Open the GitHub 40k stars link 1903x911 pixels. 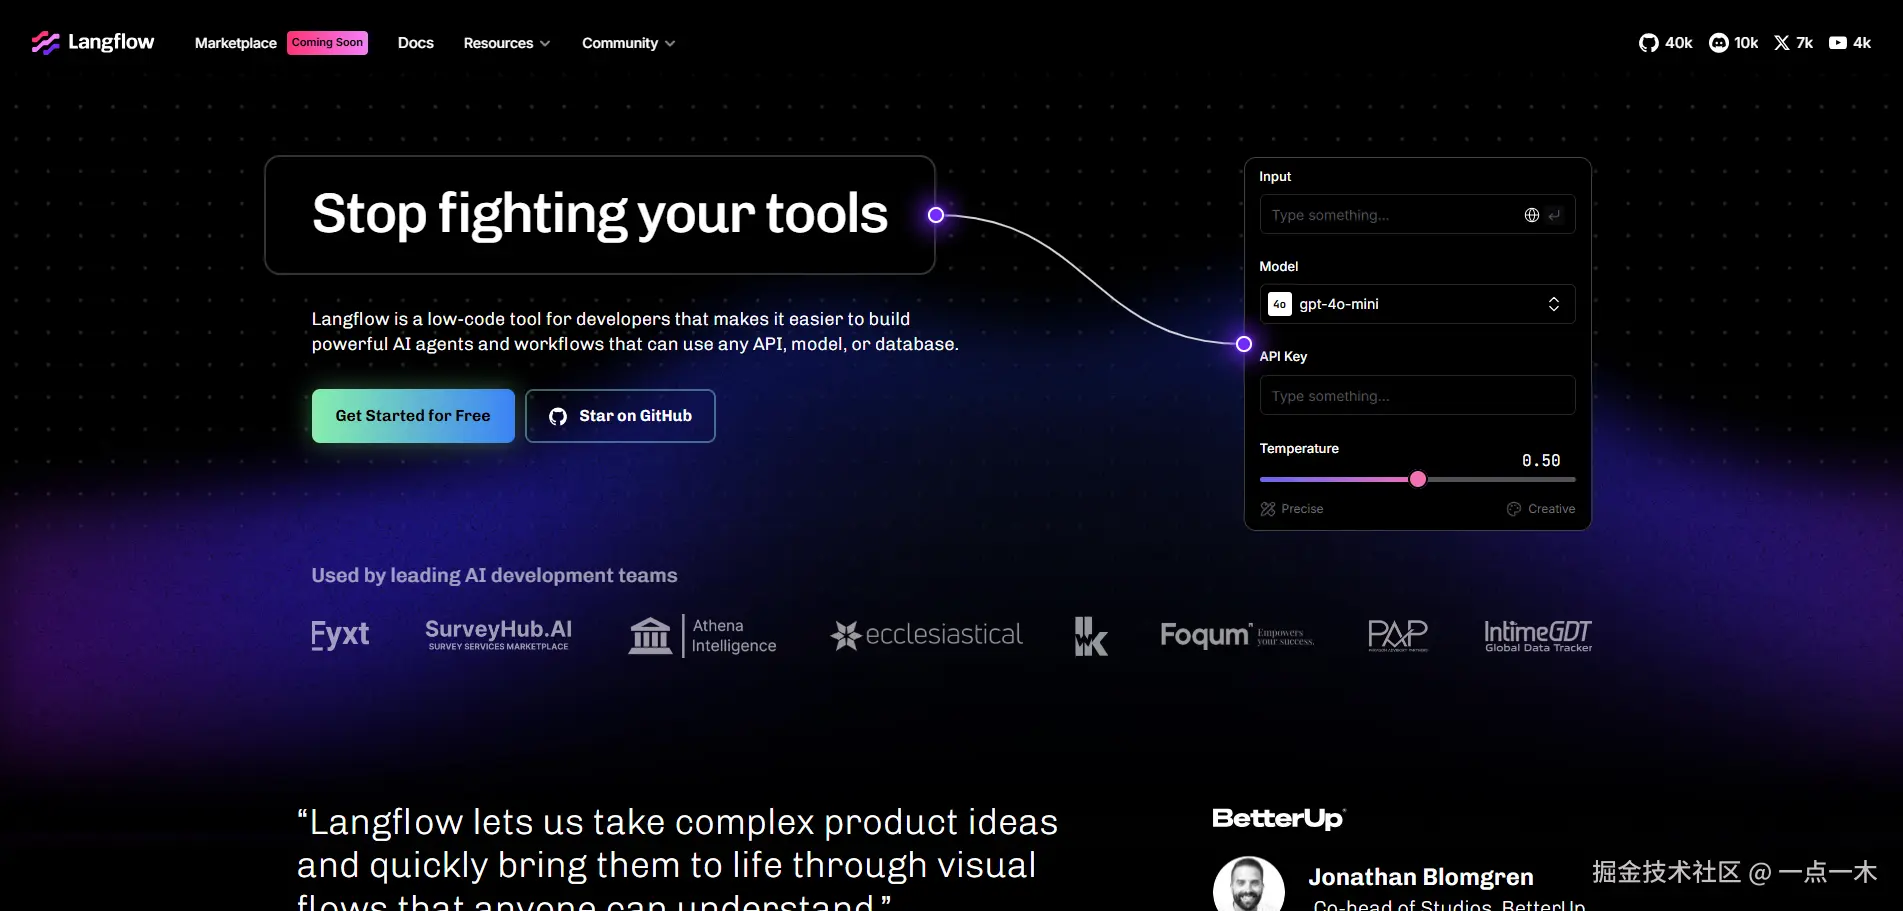1665,43
